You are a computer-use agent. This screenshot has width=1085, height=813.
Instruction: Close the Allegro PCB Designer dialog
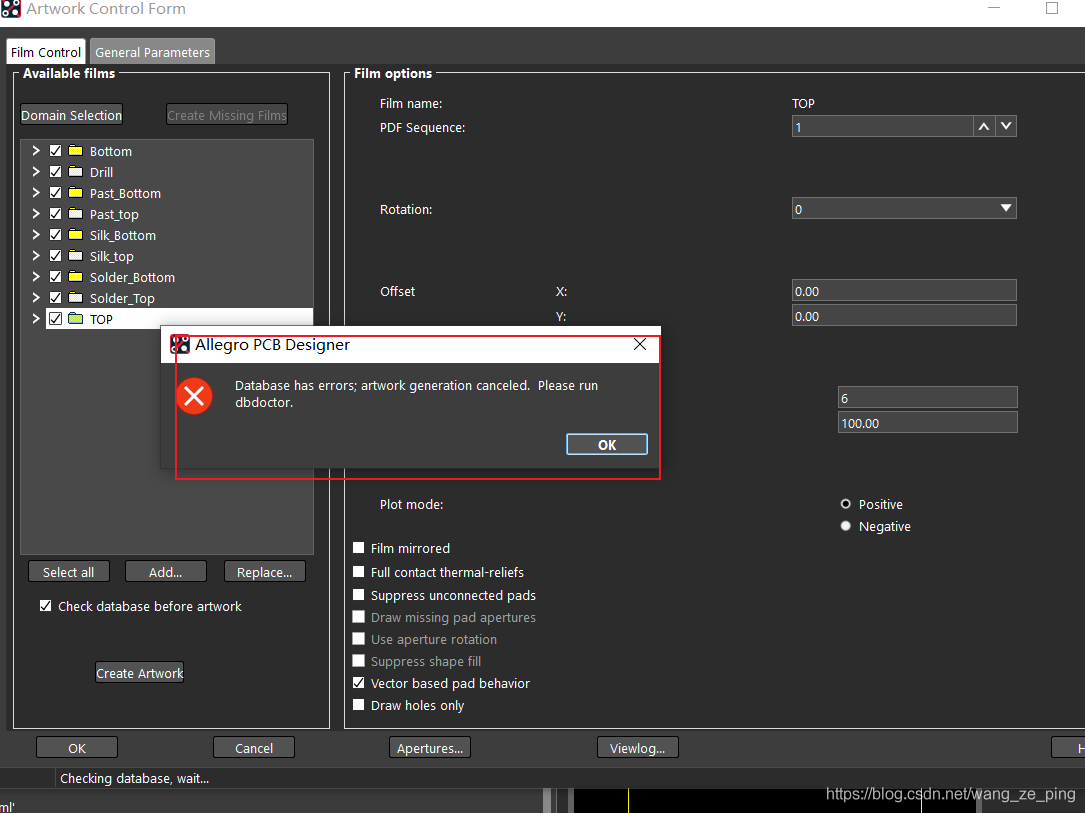[639, 345]
